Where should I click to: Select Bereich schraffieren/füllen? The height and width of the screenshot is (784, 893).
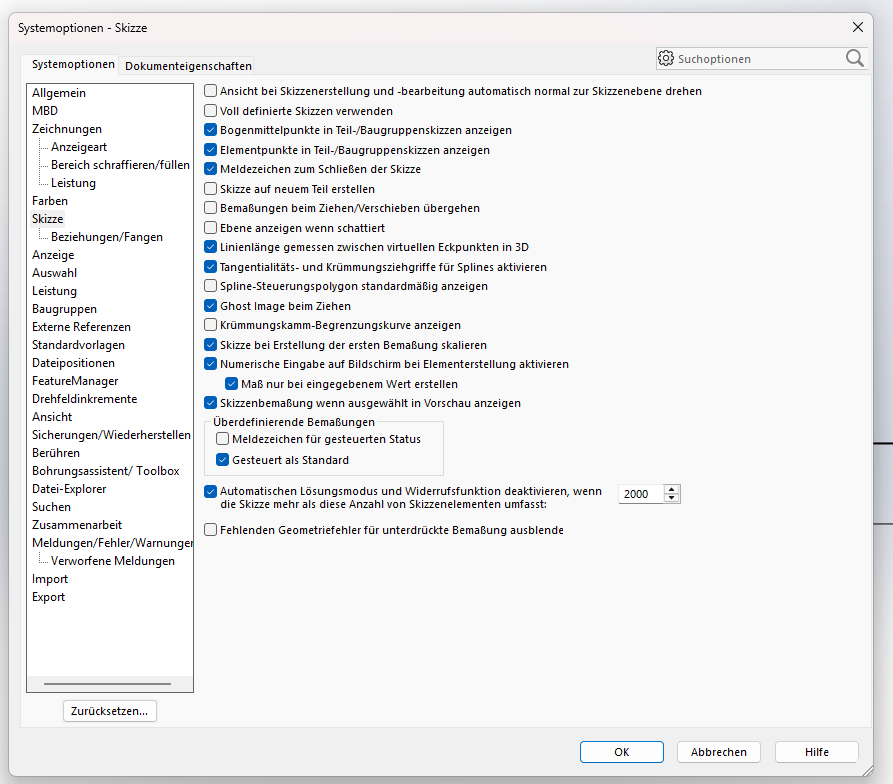[120, 165]
